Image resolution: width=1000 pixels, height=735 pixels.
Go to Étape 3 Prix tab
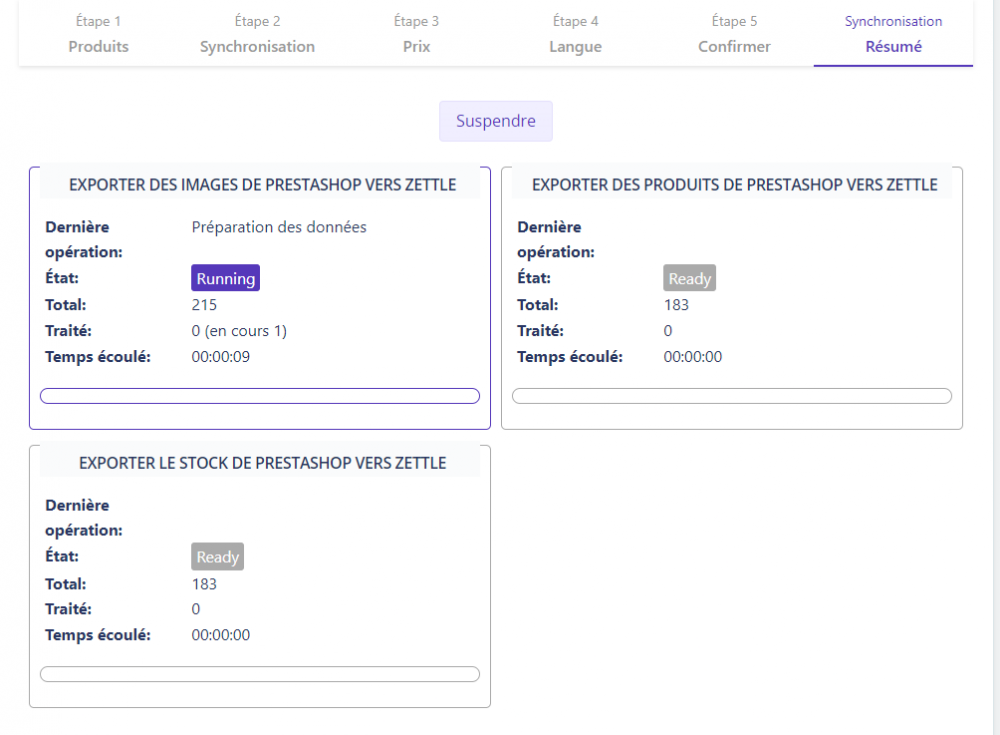416,34
